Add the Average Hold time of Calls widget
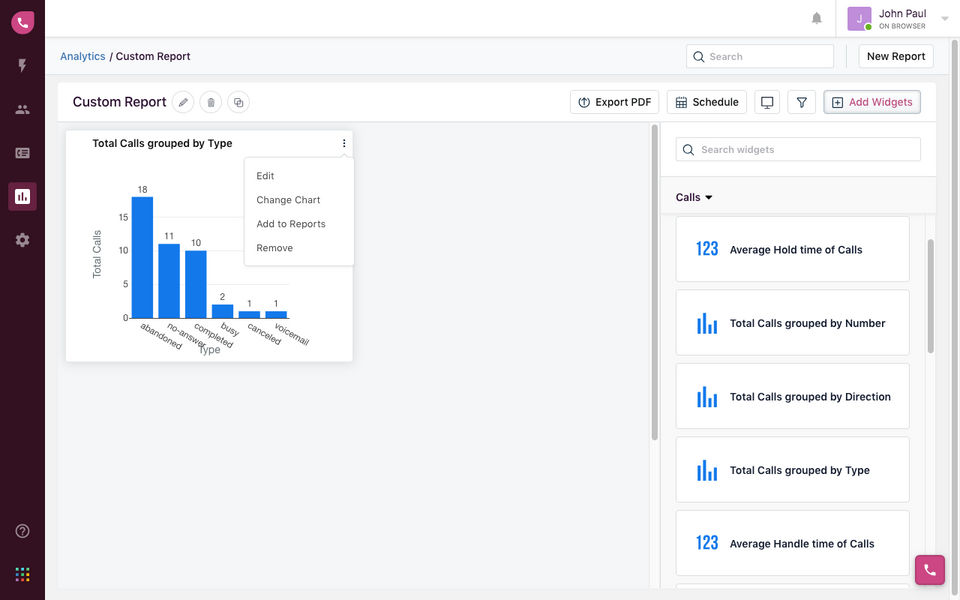 pyautogui.click(x=792, y=250)
